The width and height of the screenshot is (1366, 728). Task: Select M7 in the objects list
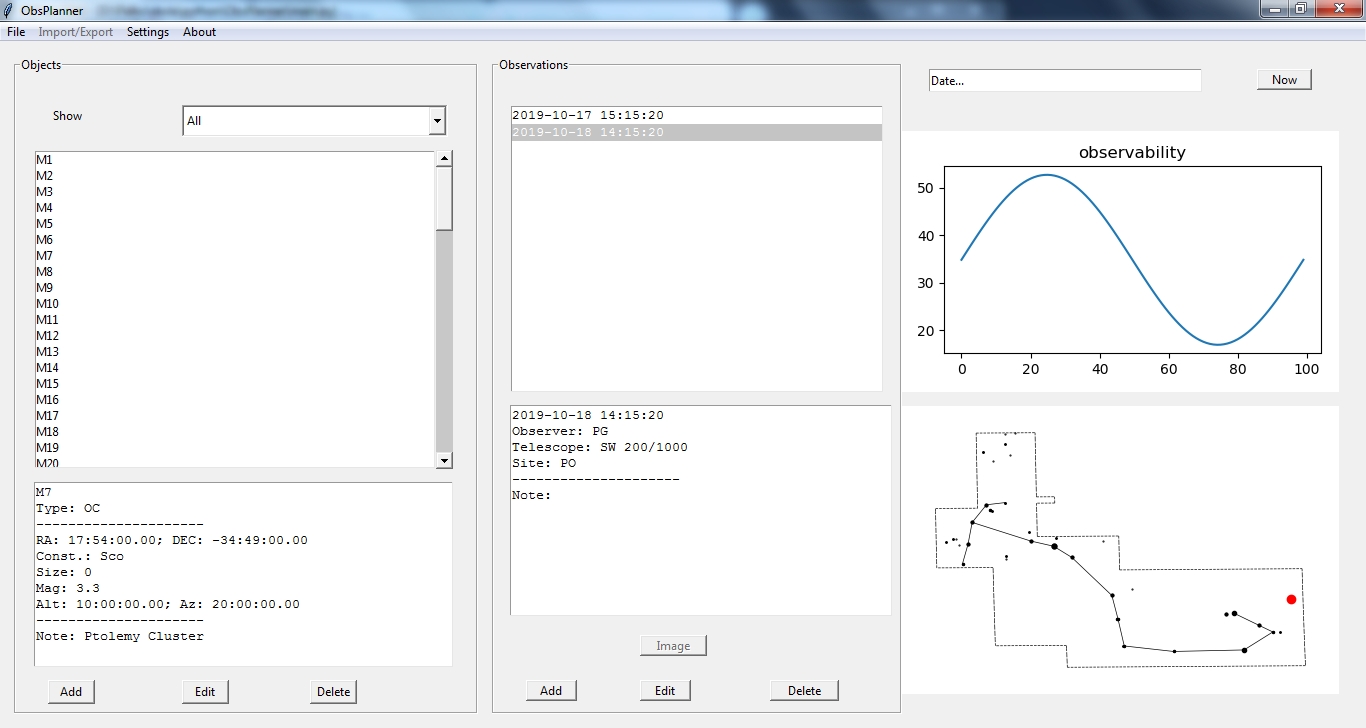tap(45, 256)
